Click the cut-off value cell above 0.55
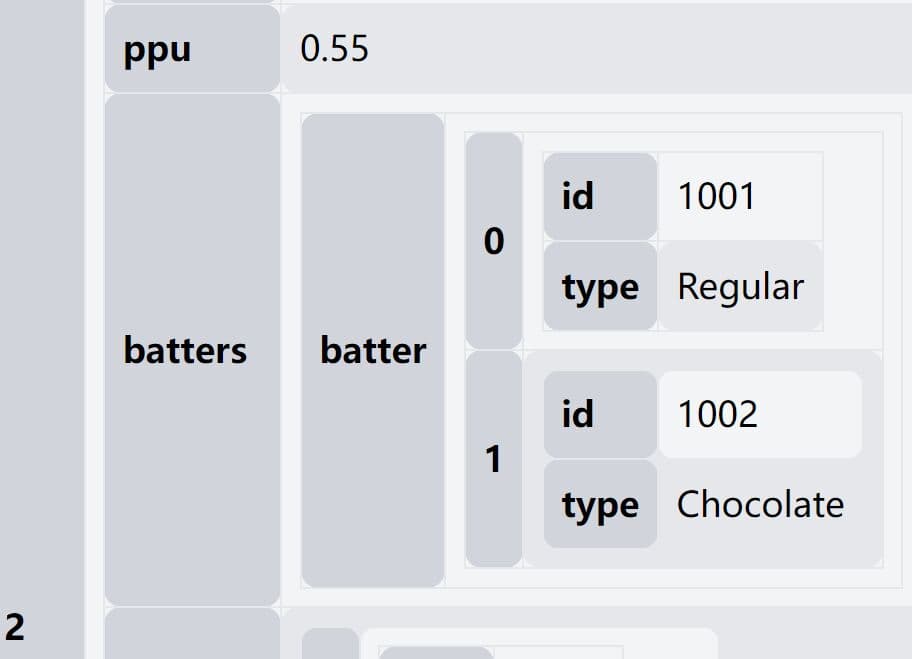Viewport: 912px width, 659px height. (x=596, y=1)
